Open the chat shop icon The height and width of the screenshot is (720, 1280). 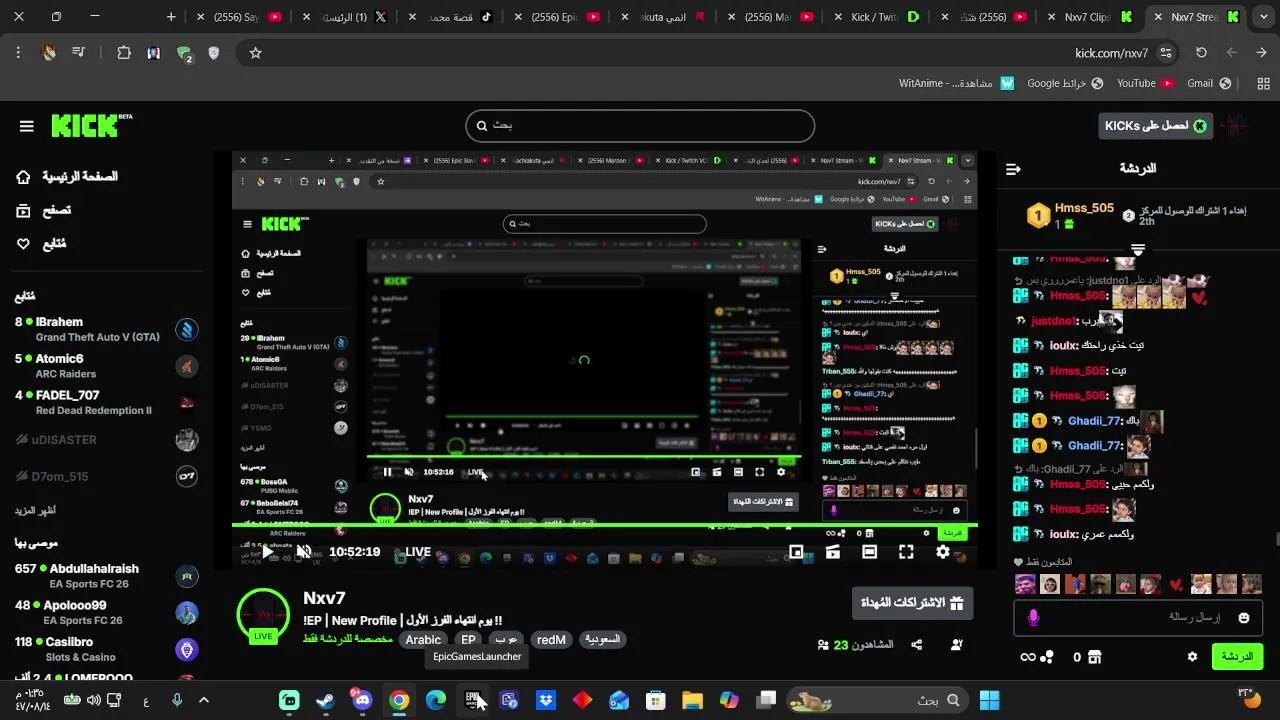point(1095,657)
